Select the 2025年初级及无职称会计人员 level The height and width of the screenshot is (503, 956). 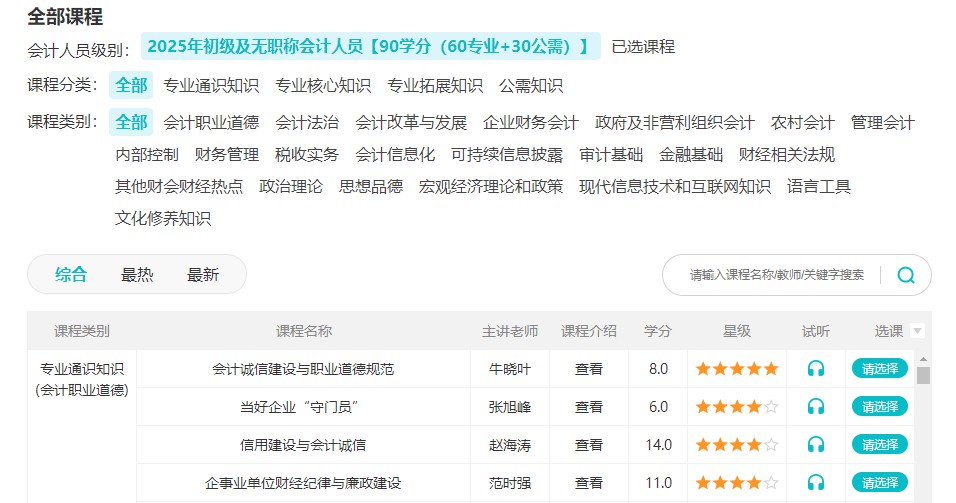[371, 46]
